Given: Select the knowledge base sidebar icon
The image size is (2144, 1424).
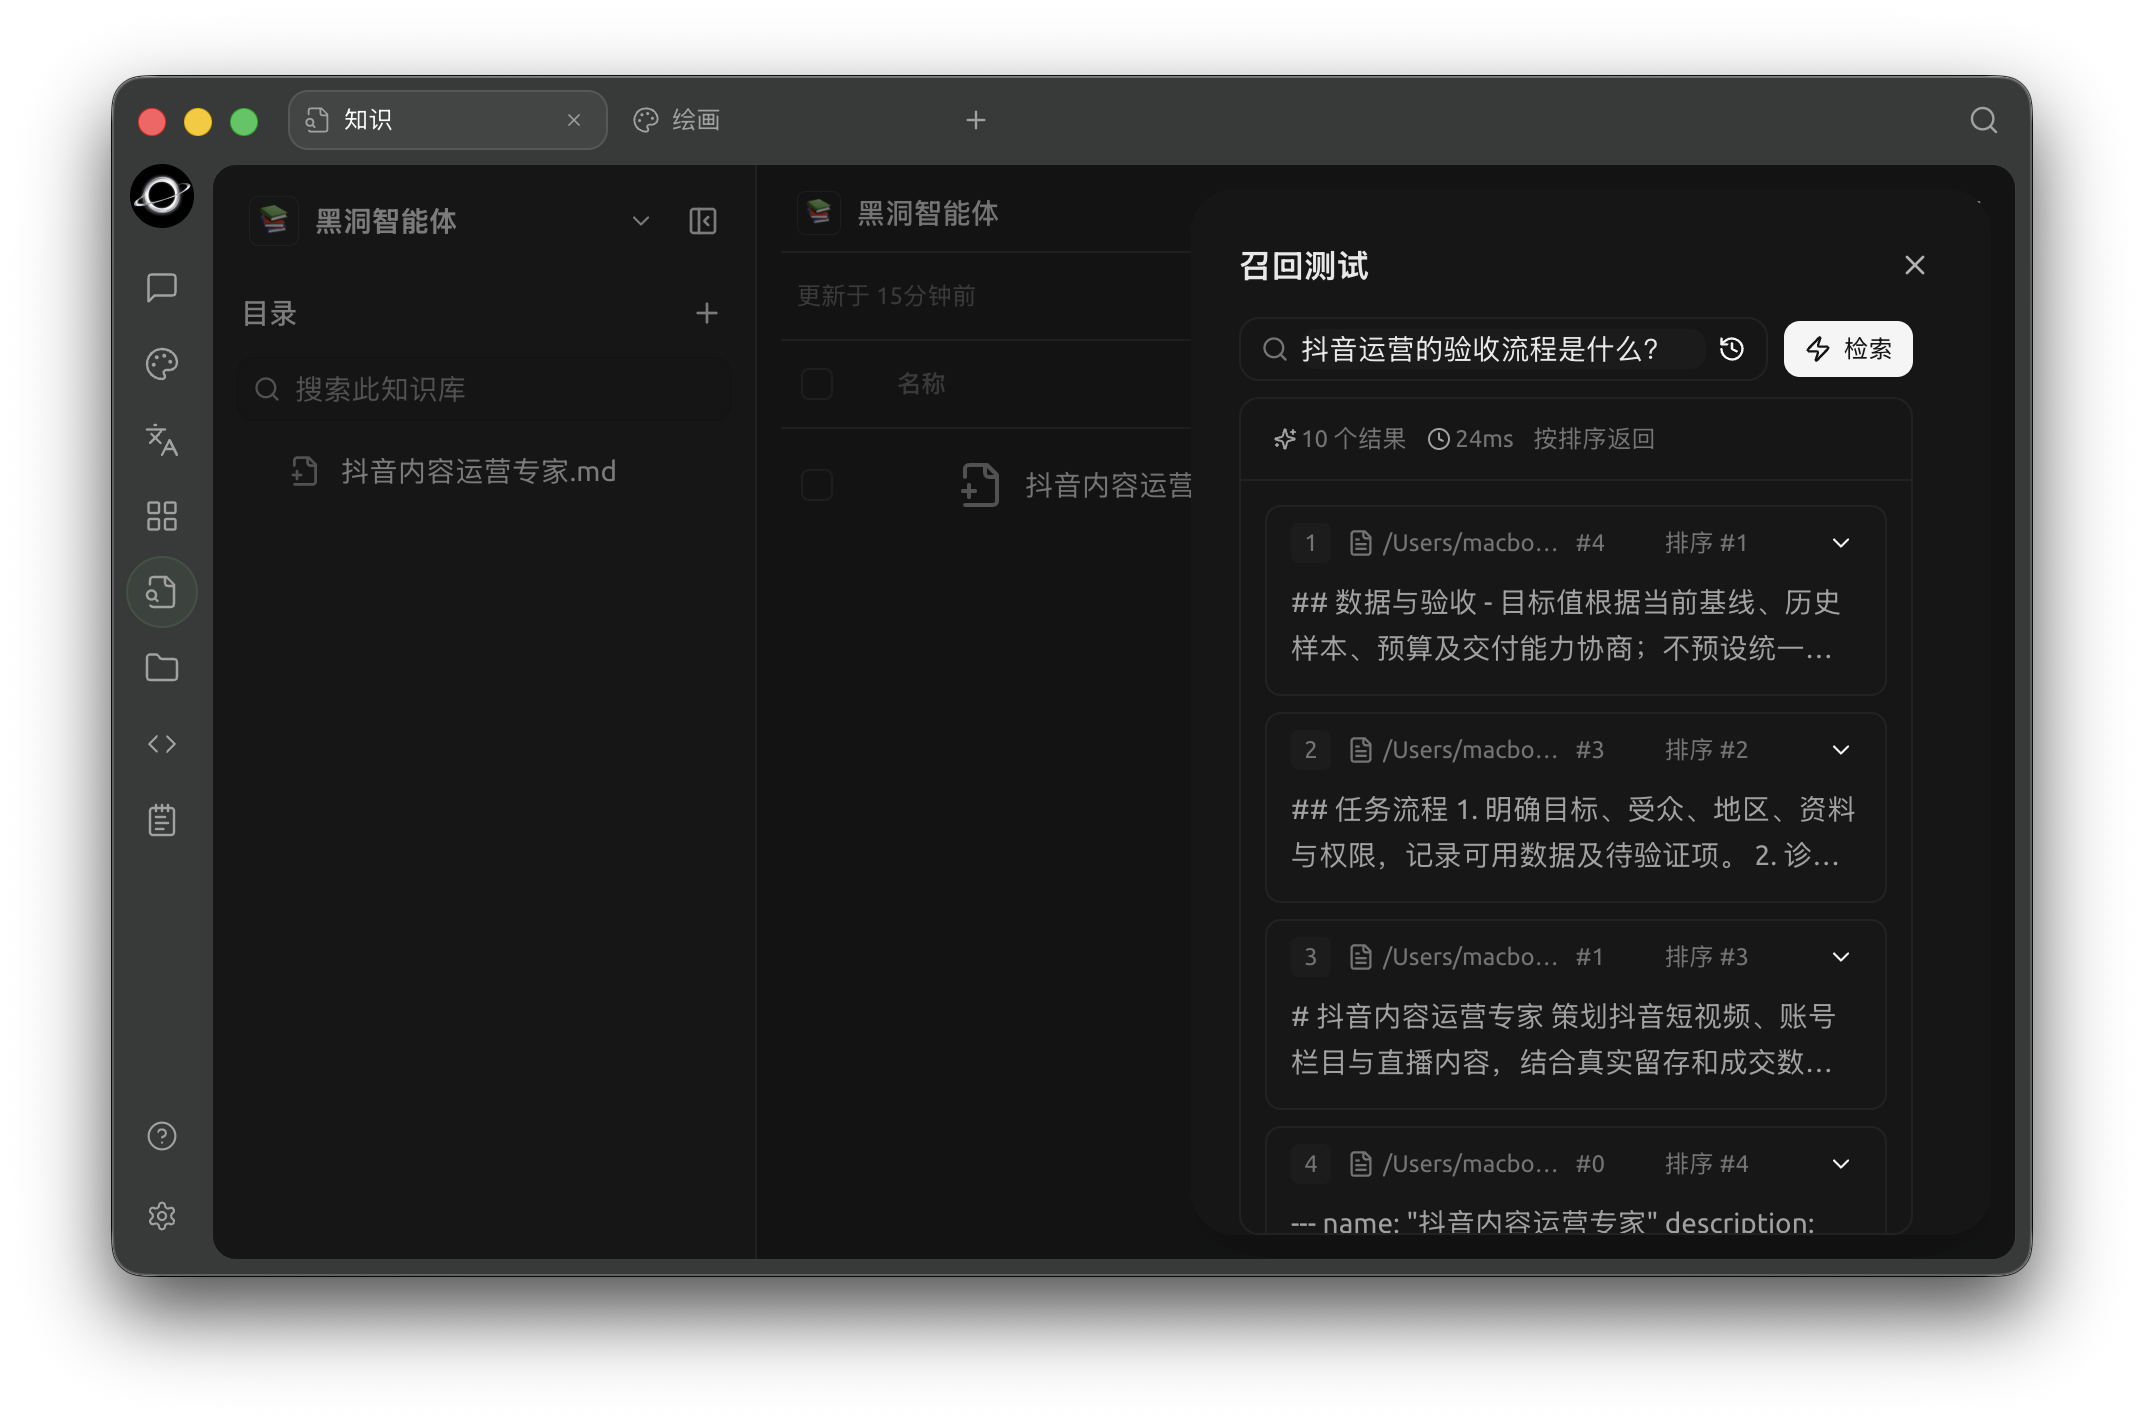Looking at the screenshot, I should [162, 592].
